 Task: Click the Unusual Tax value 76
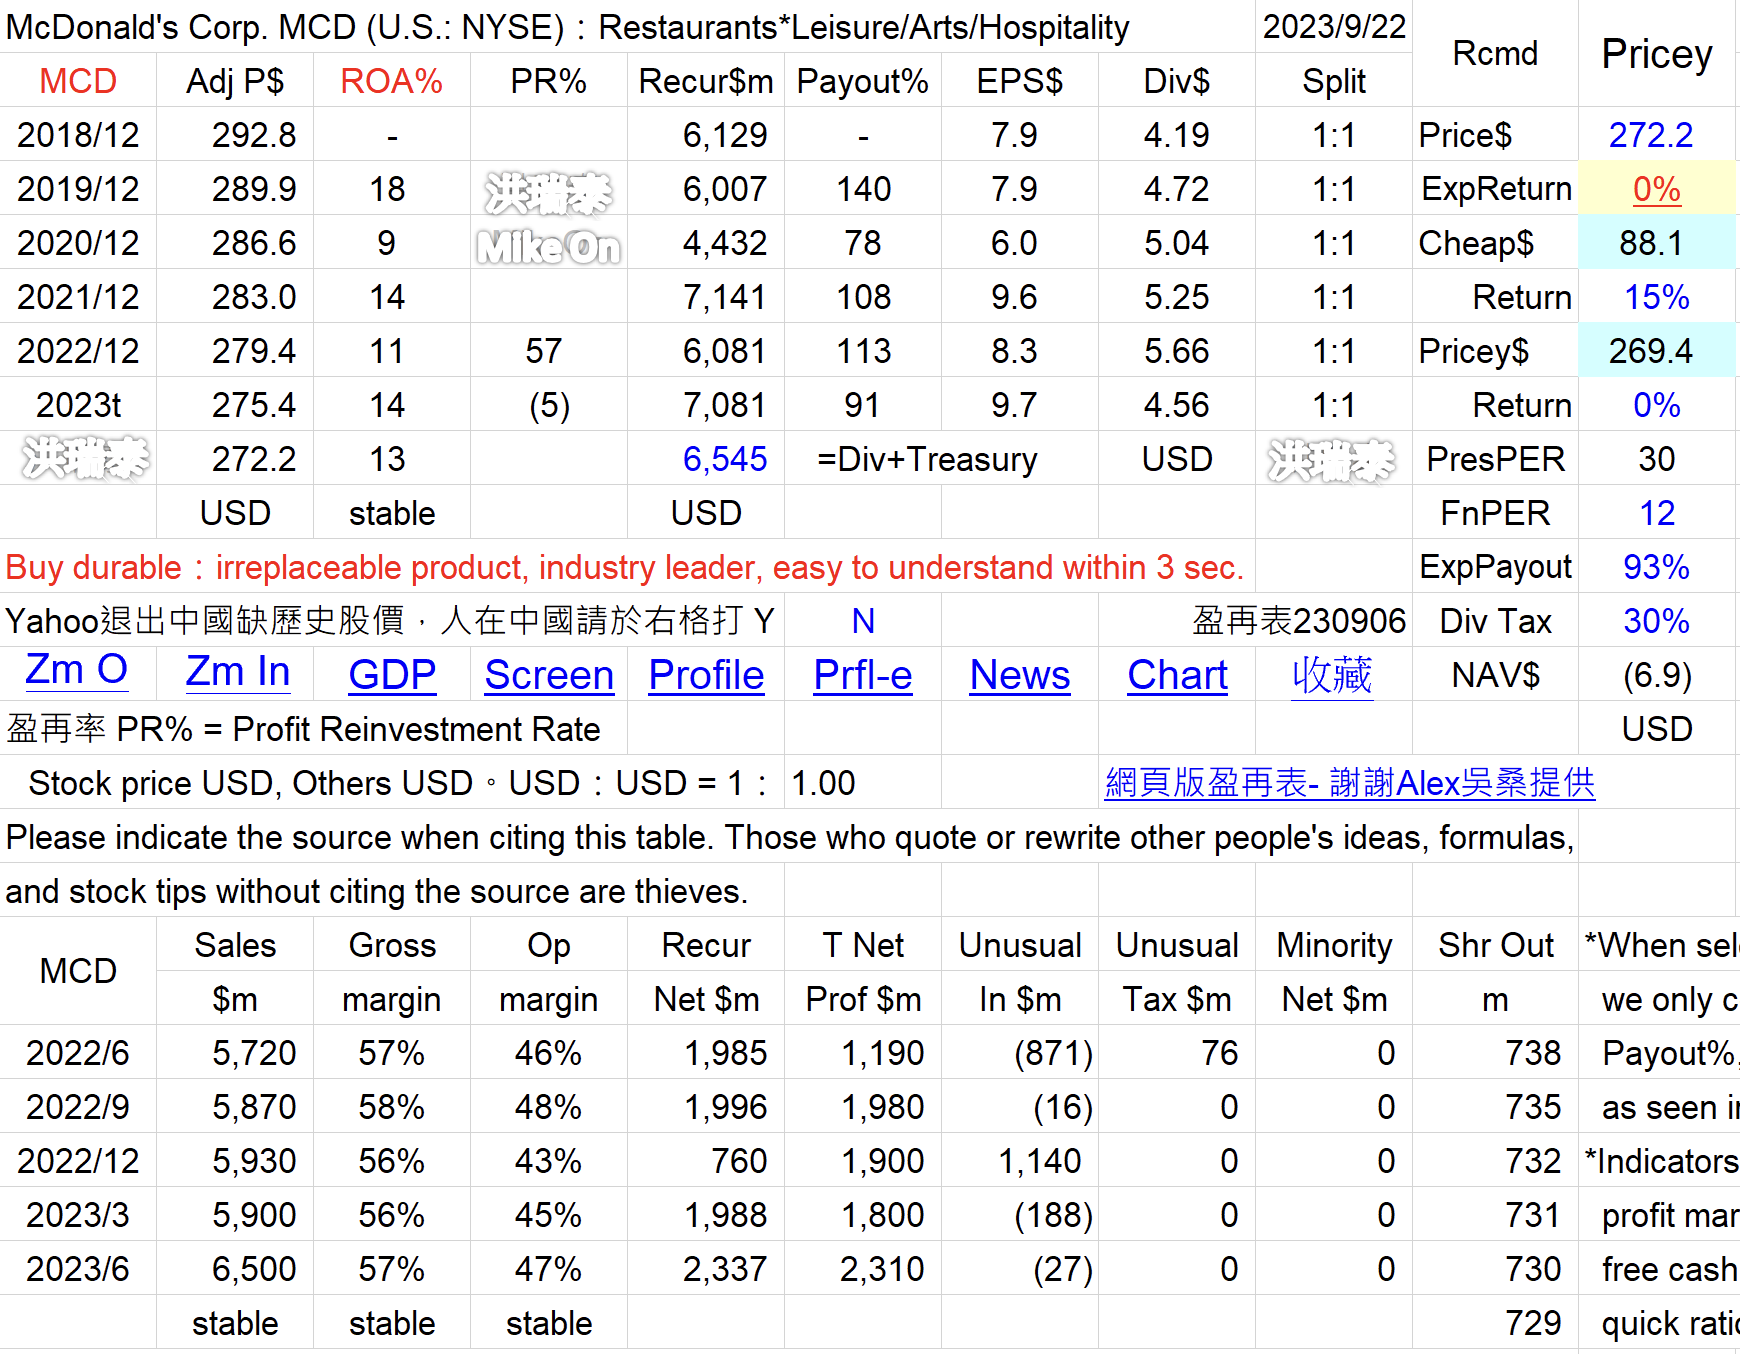(x=1220, y=1053)
